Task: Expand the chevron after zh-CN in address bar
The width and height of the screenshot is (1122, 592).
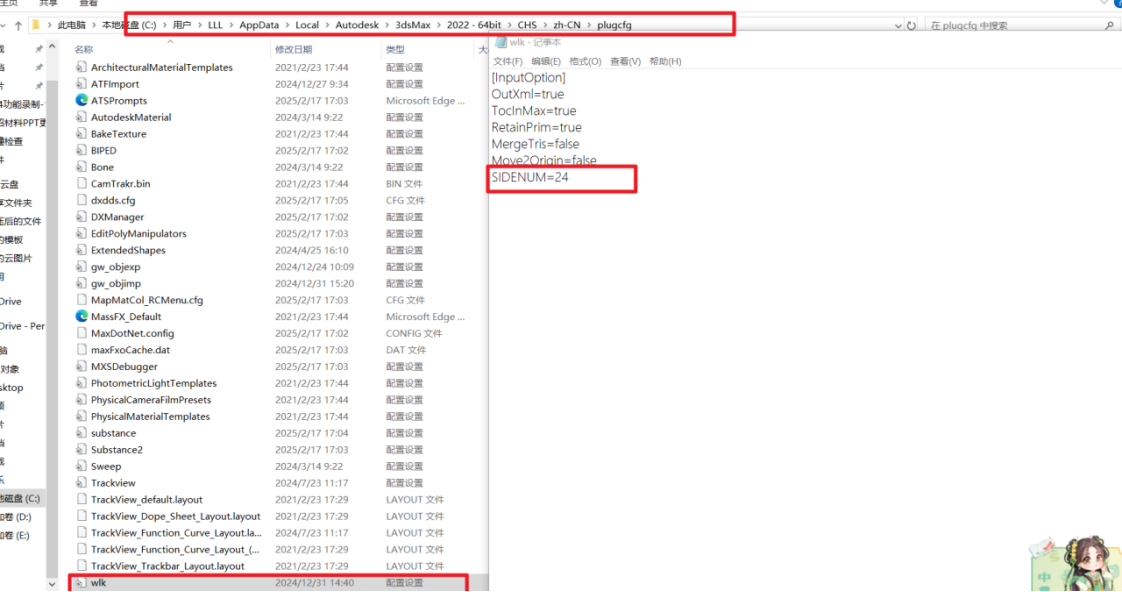Action: (x=589, y=25)
